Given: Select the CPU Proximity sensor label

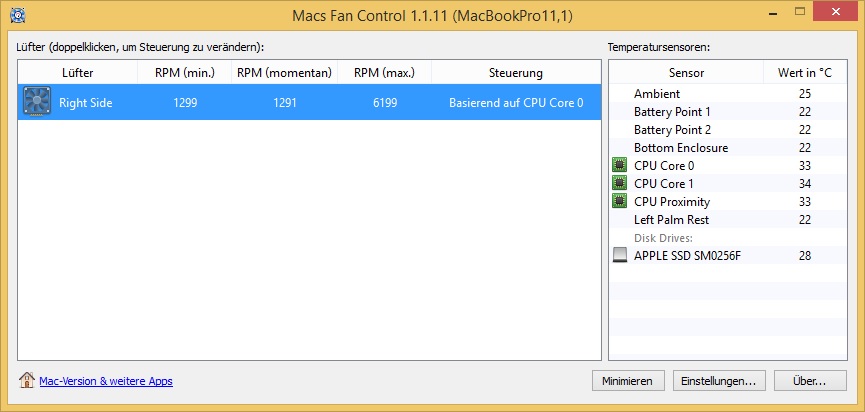Looking at the screenshot, I should pos(672,202).
